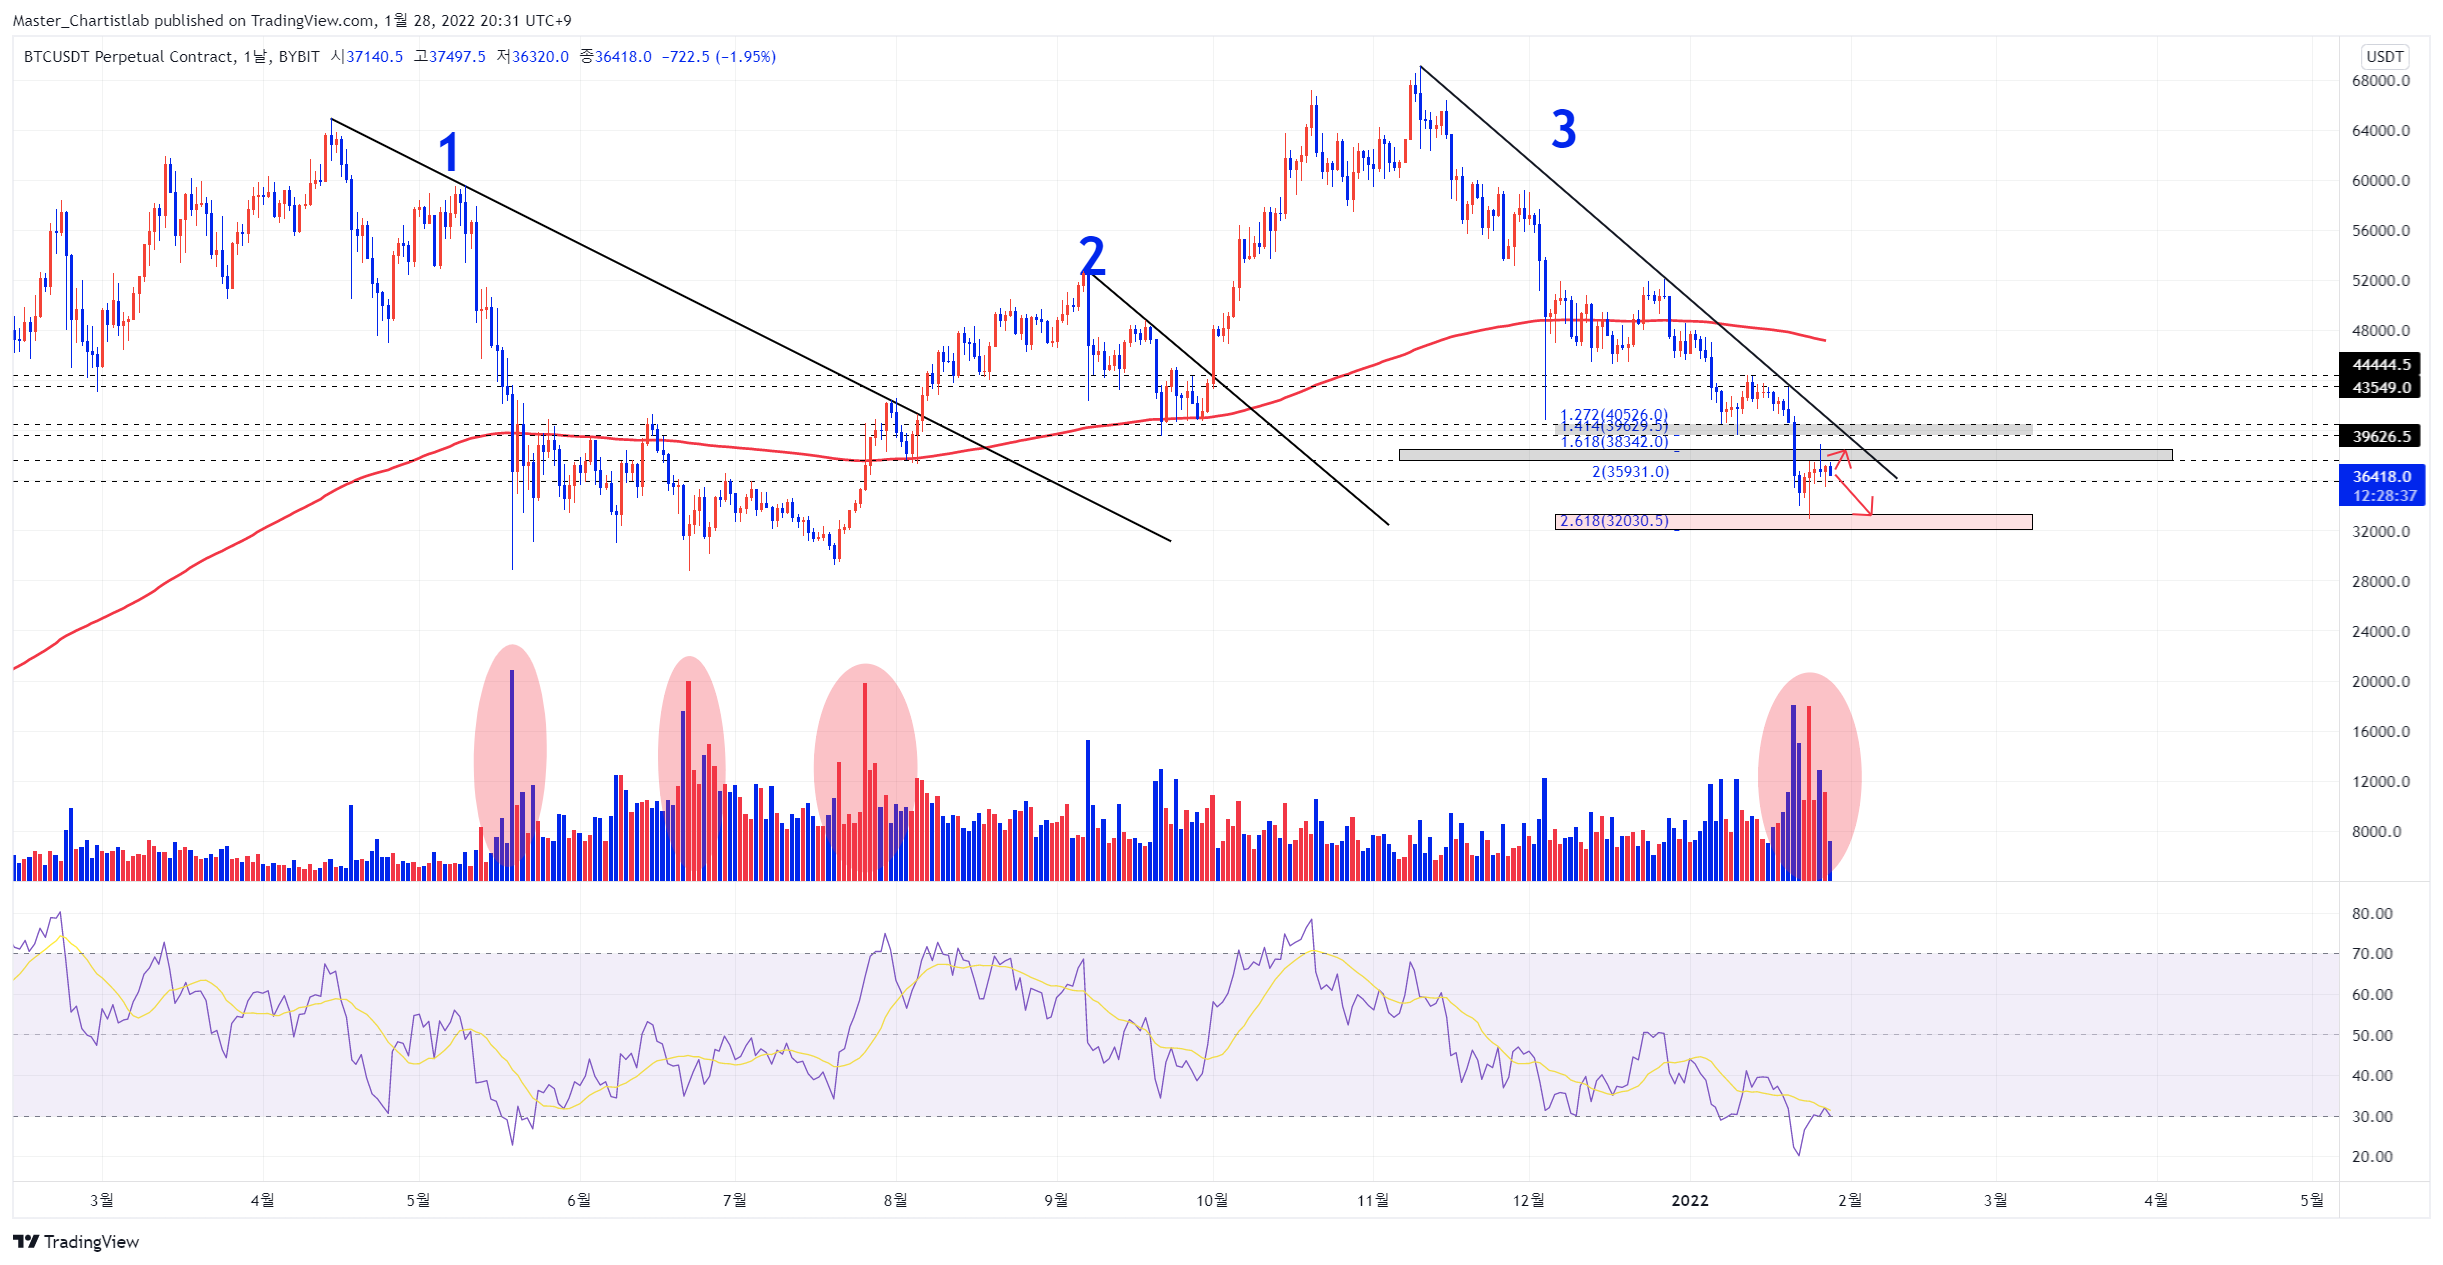This screenshot has width=2443, height=1265.
Task: Click the 52000.0 price axis value
Action: click(x=2381, y=281)
